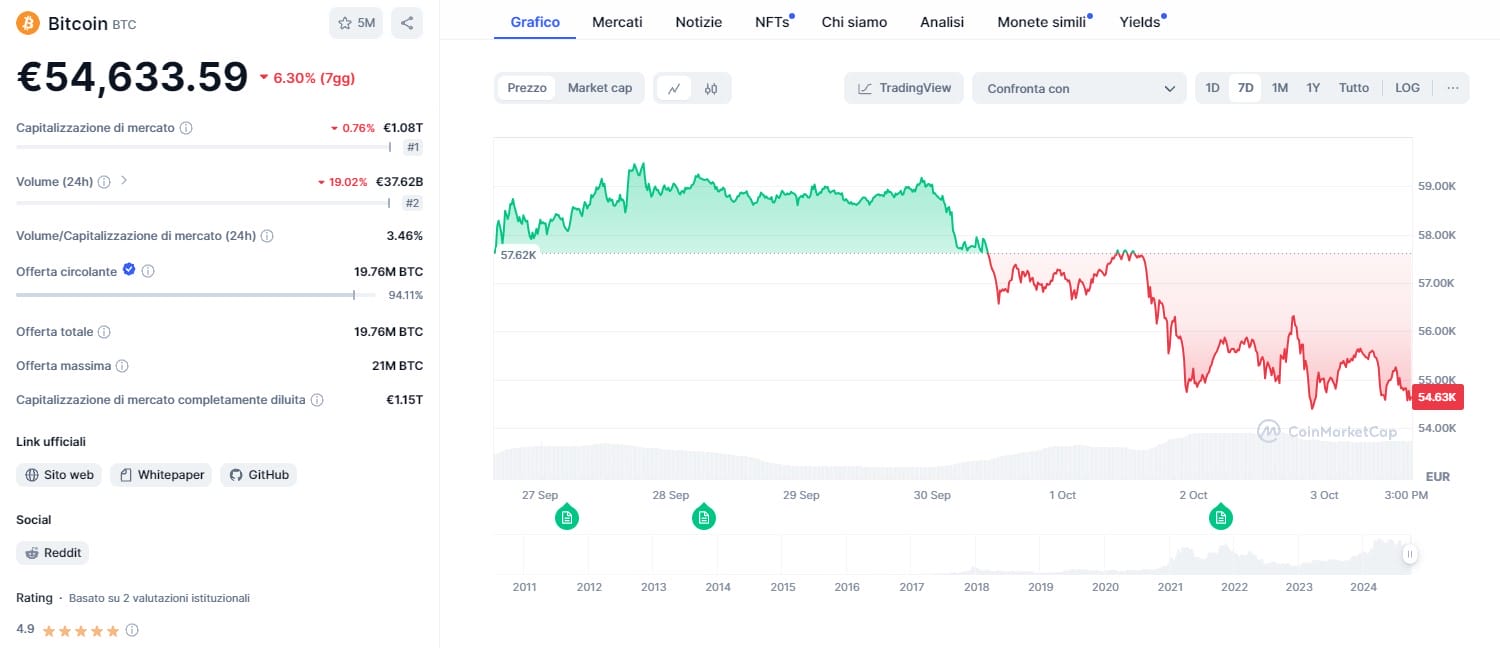
Task: Open news marker under 27 Sep
Action: tap(567, 517)
